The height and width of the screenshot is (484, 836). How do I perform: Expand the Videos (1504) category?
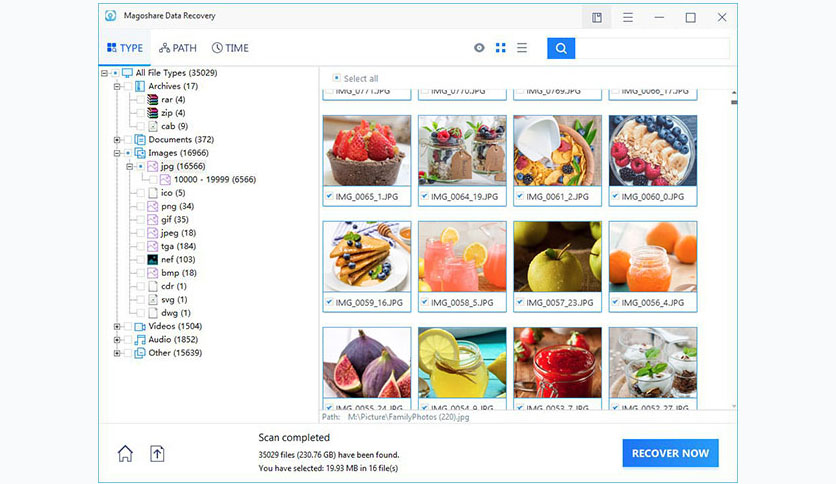117,326
